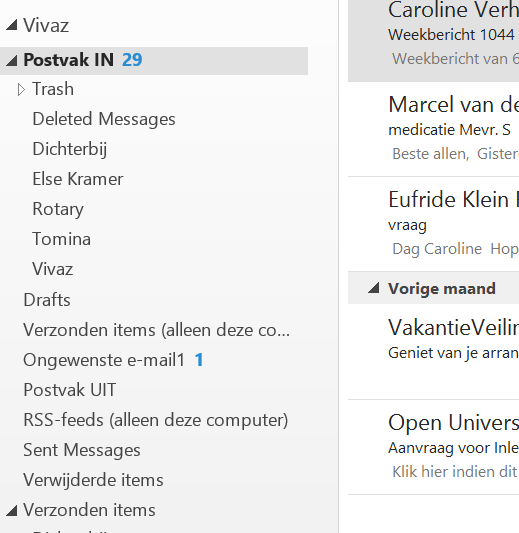Select the Rotary folder
This screenshot has width=519, height=533.
pyautogui.click(x=58, y=209)
